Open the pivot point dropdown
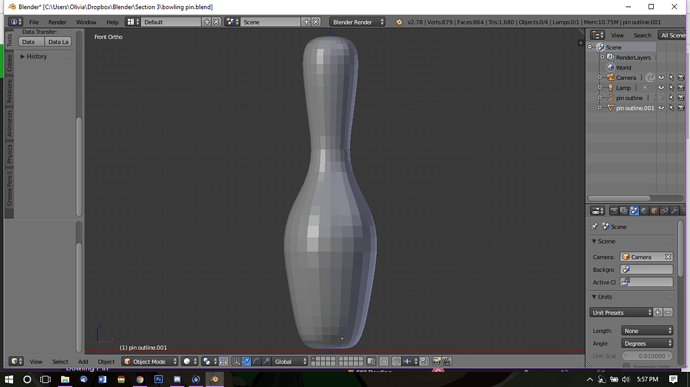The height and width of the screenshot is (387, 690). coord(209,361)
